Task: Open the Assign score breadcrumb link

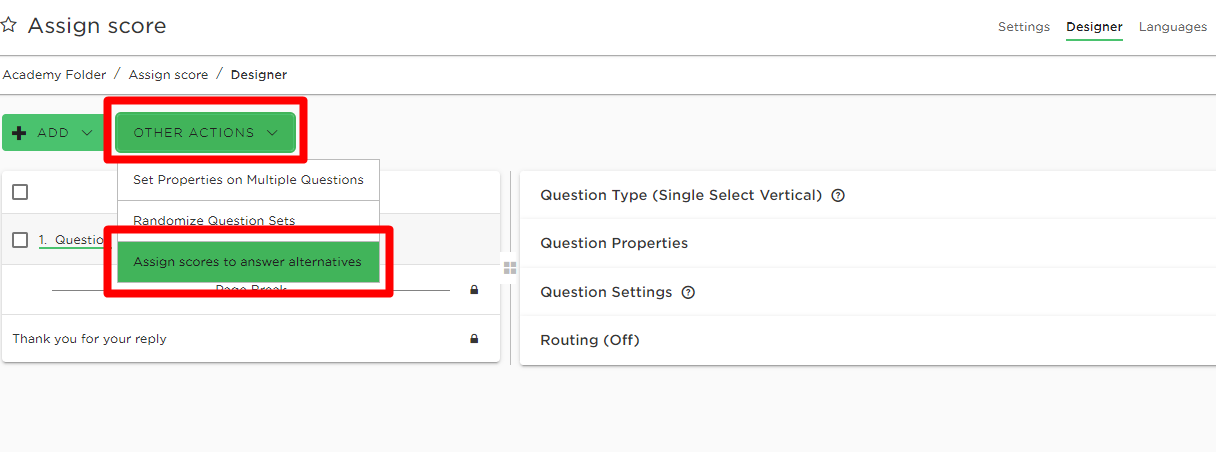Action: [169, 75]
